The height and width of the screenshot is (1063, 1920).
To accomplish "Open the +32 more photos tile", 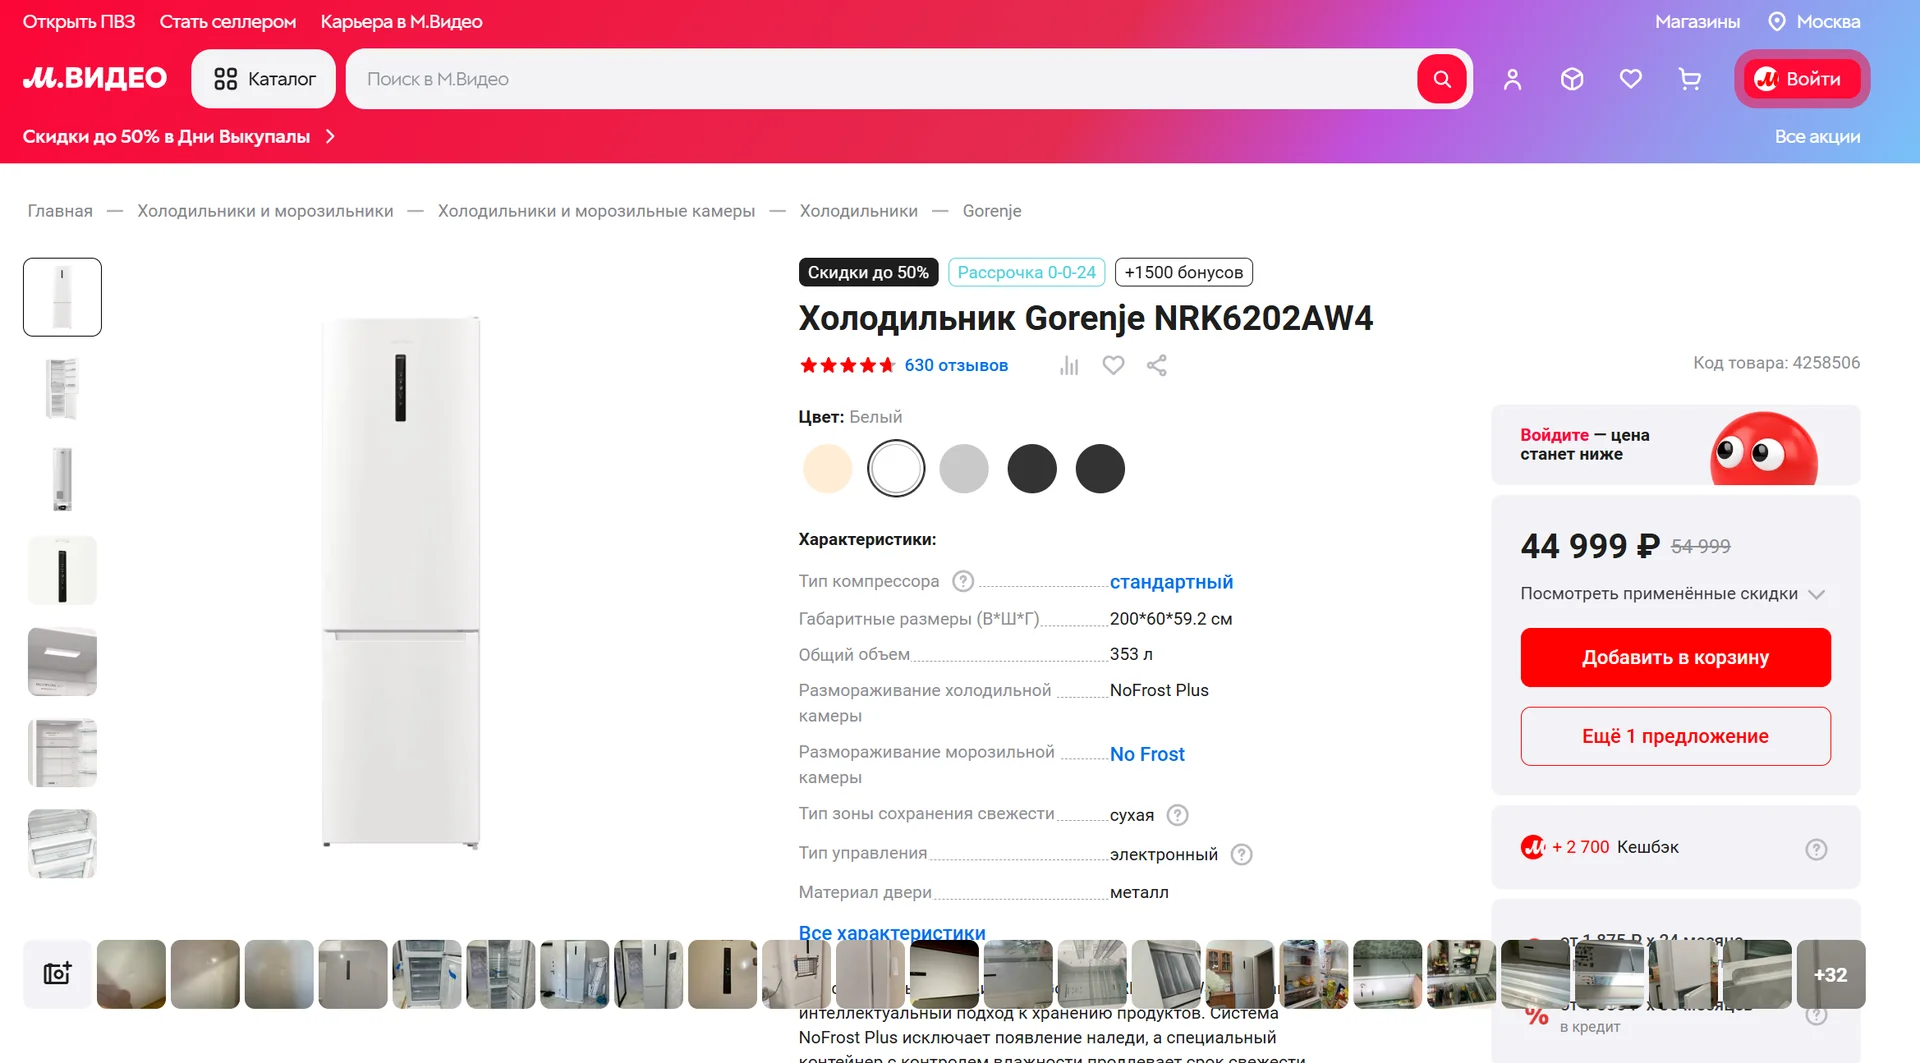I will pos(1830,974).
